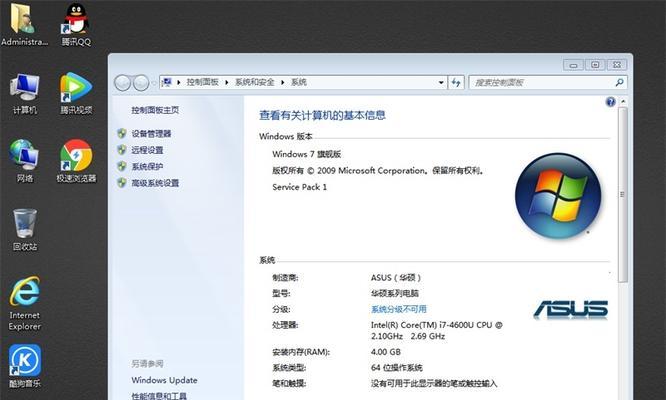The height and width of the screenshot is (400, 666).
Task: Click the shield icon beside 高级系统设置
Action: click(122, 183)
